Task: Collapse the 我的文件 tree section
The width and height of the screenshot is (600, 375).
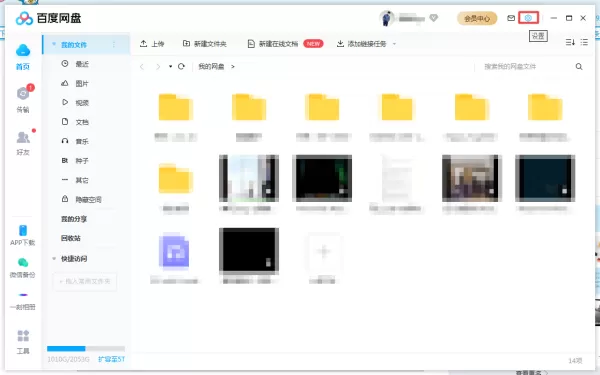Action: click(x=54, y=44)
